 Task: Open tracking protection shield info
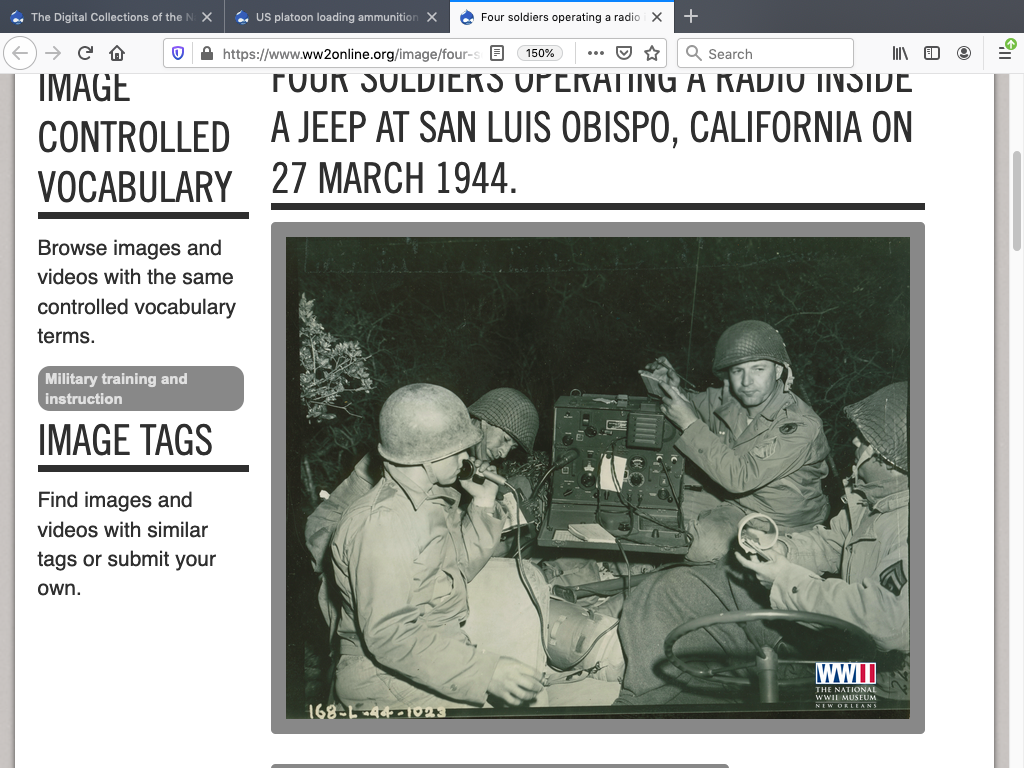178,54
